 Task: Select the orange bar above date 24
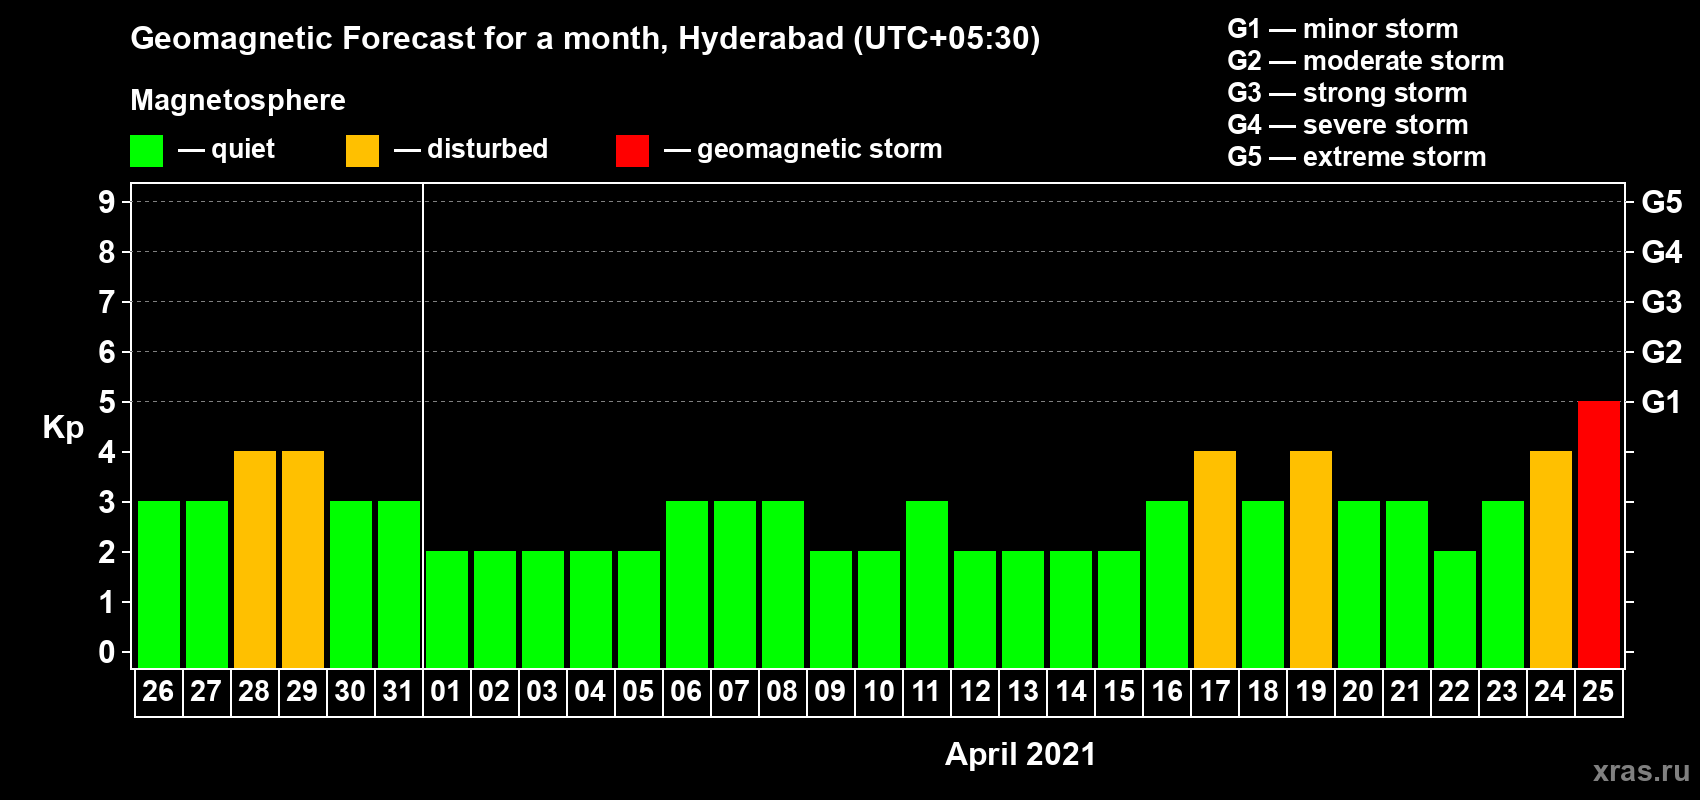pos(1551,559)
